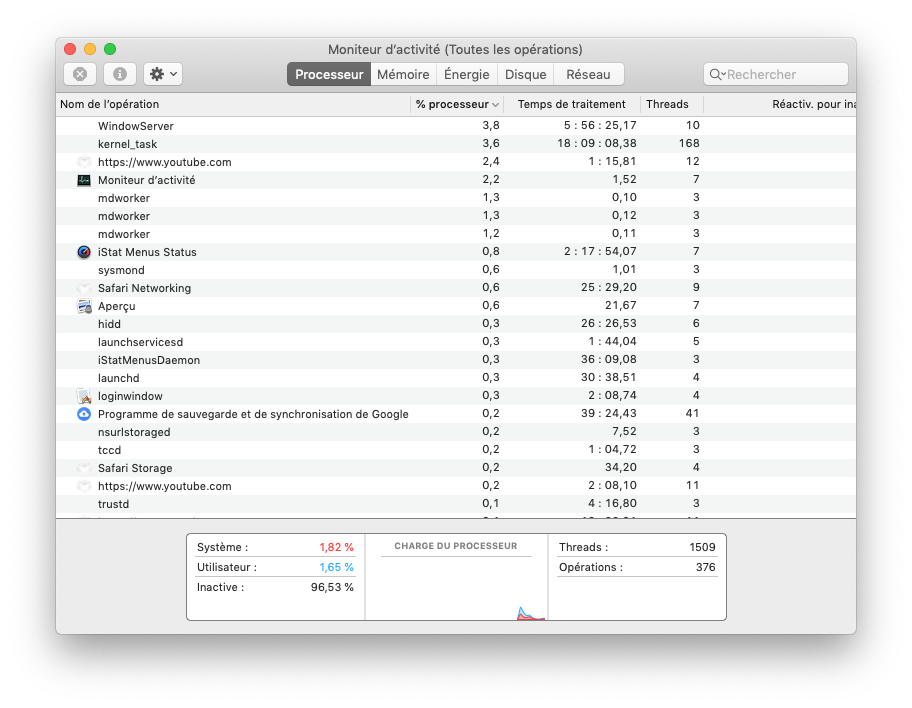Click the Aperçu app icon
Viewport: 912px width, 708px height.
84,306
